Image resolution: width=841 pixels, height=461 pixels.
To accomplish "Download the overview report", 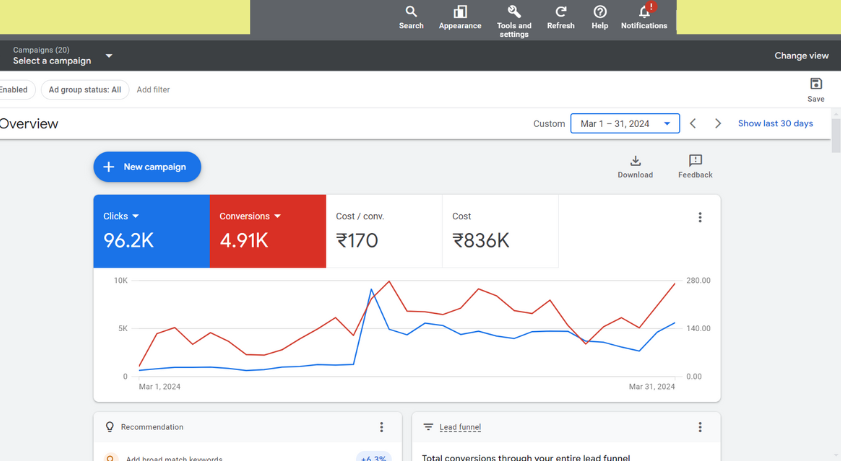I will (635, 161).
